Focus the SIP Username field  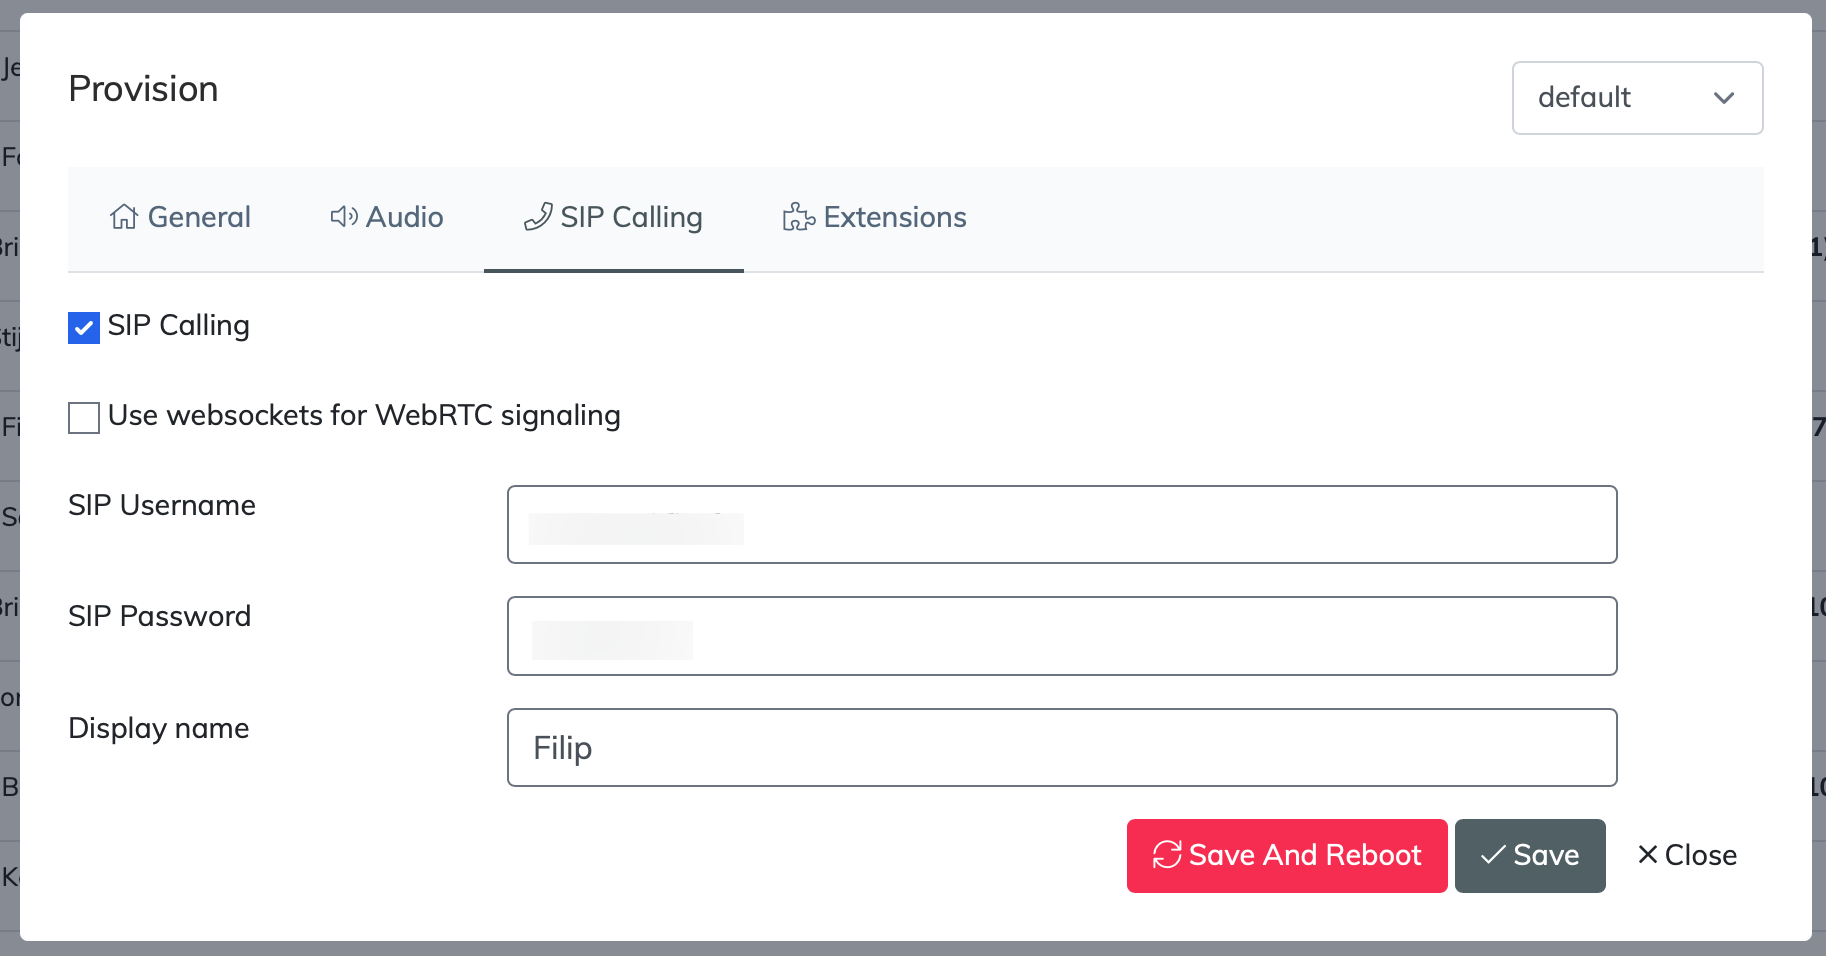tap(1062, 525)
